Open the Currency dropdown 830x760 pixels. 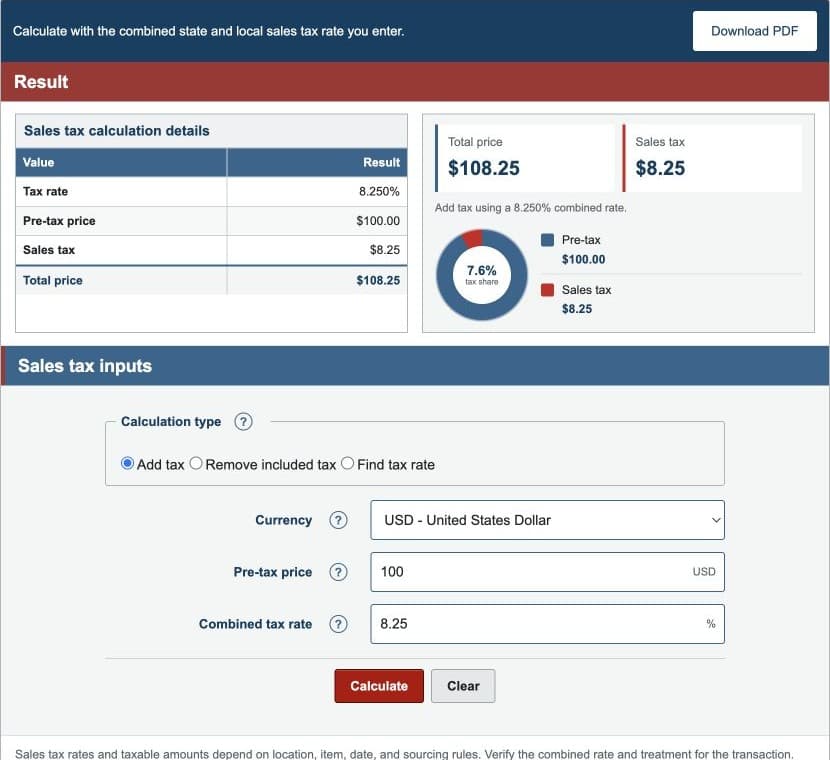(547, 520)
